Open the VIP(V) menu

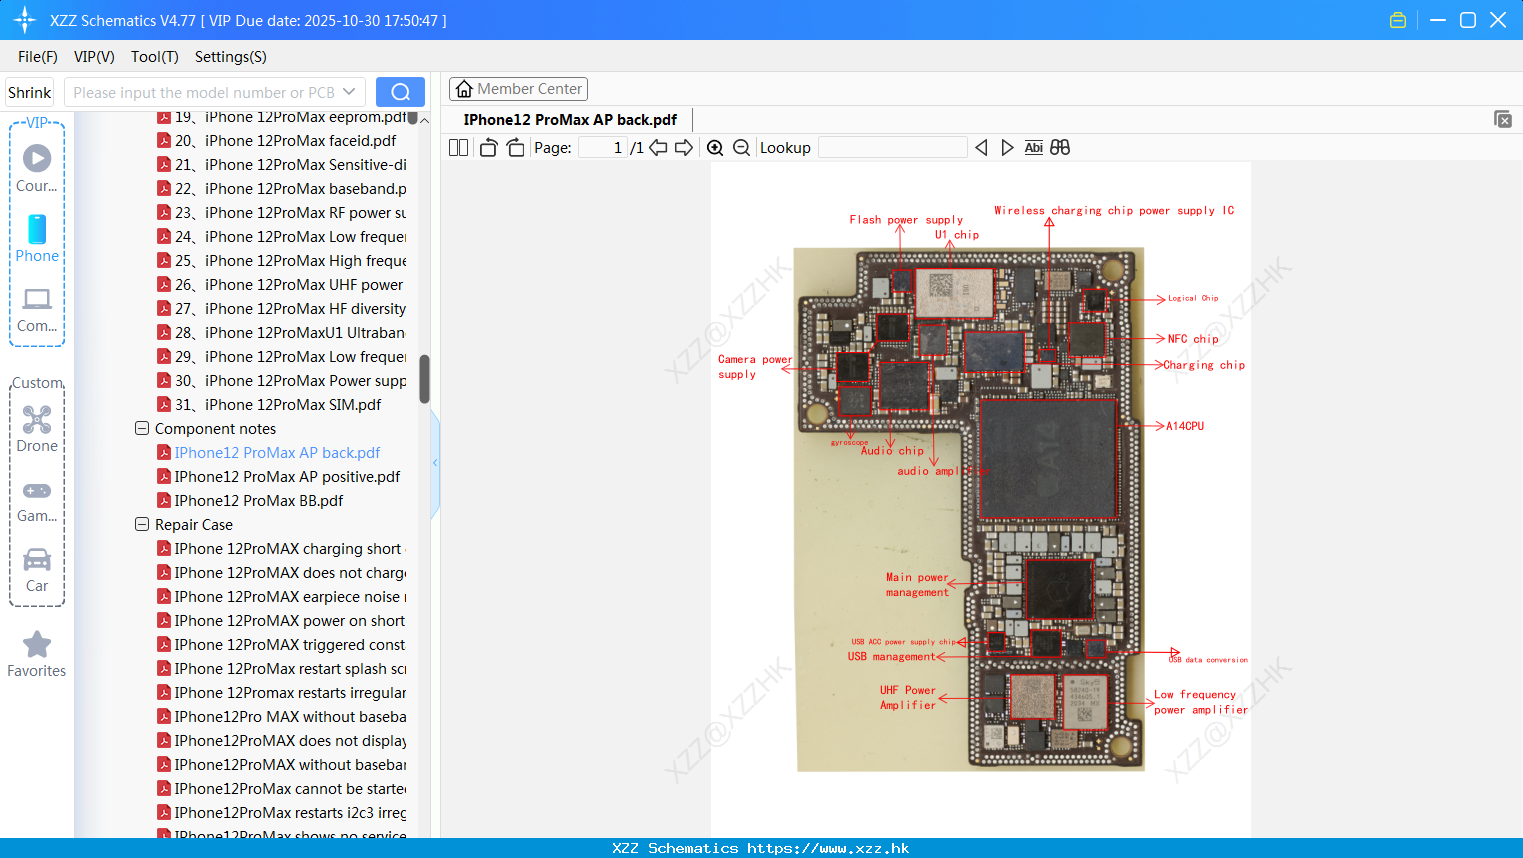94,57
